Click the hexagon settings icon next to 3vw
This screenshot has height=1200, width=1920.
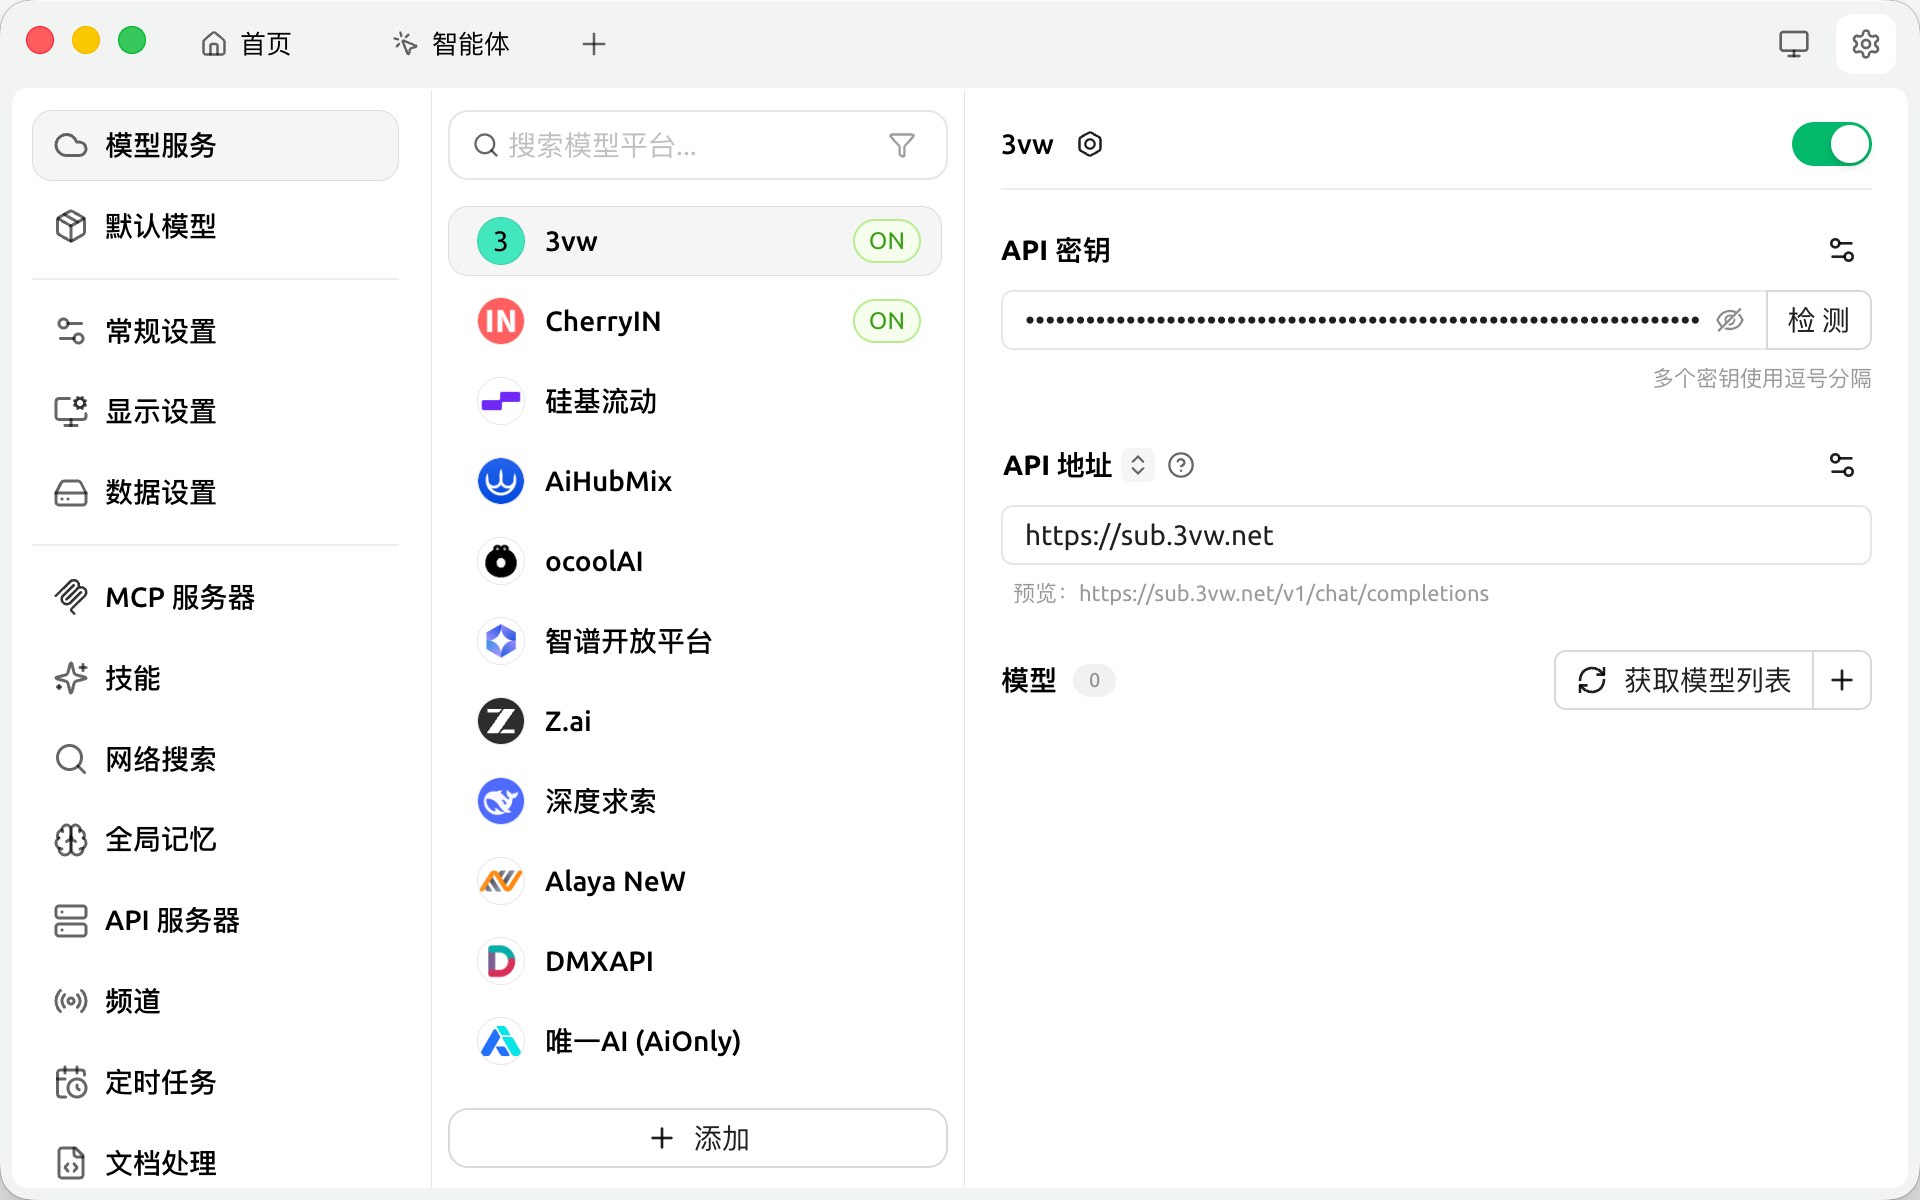click(x=1090, y=144)
